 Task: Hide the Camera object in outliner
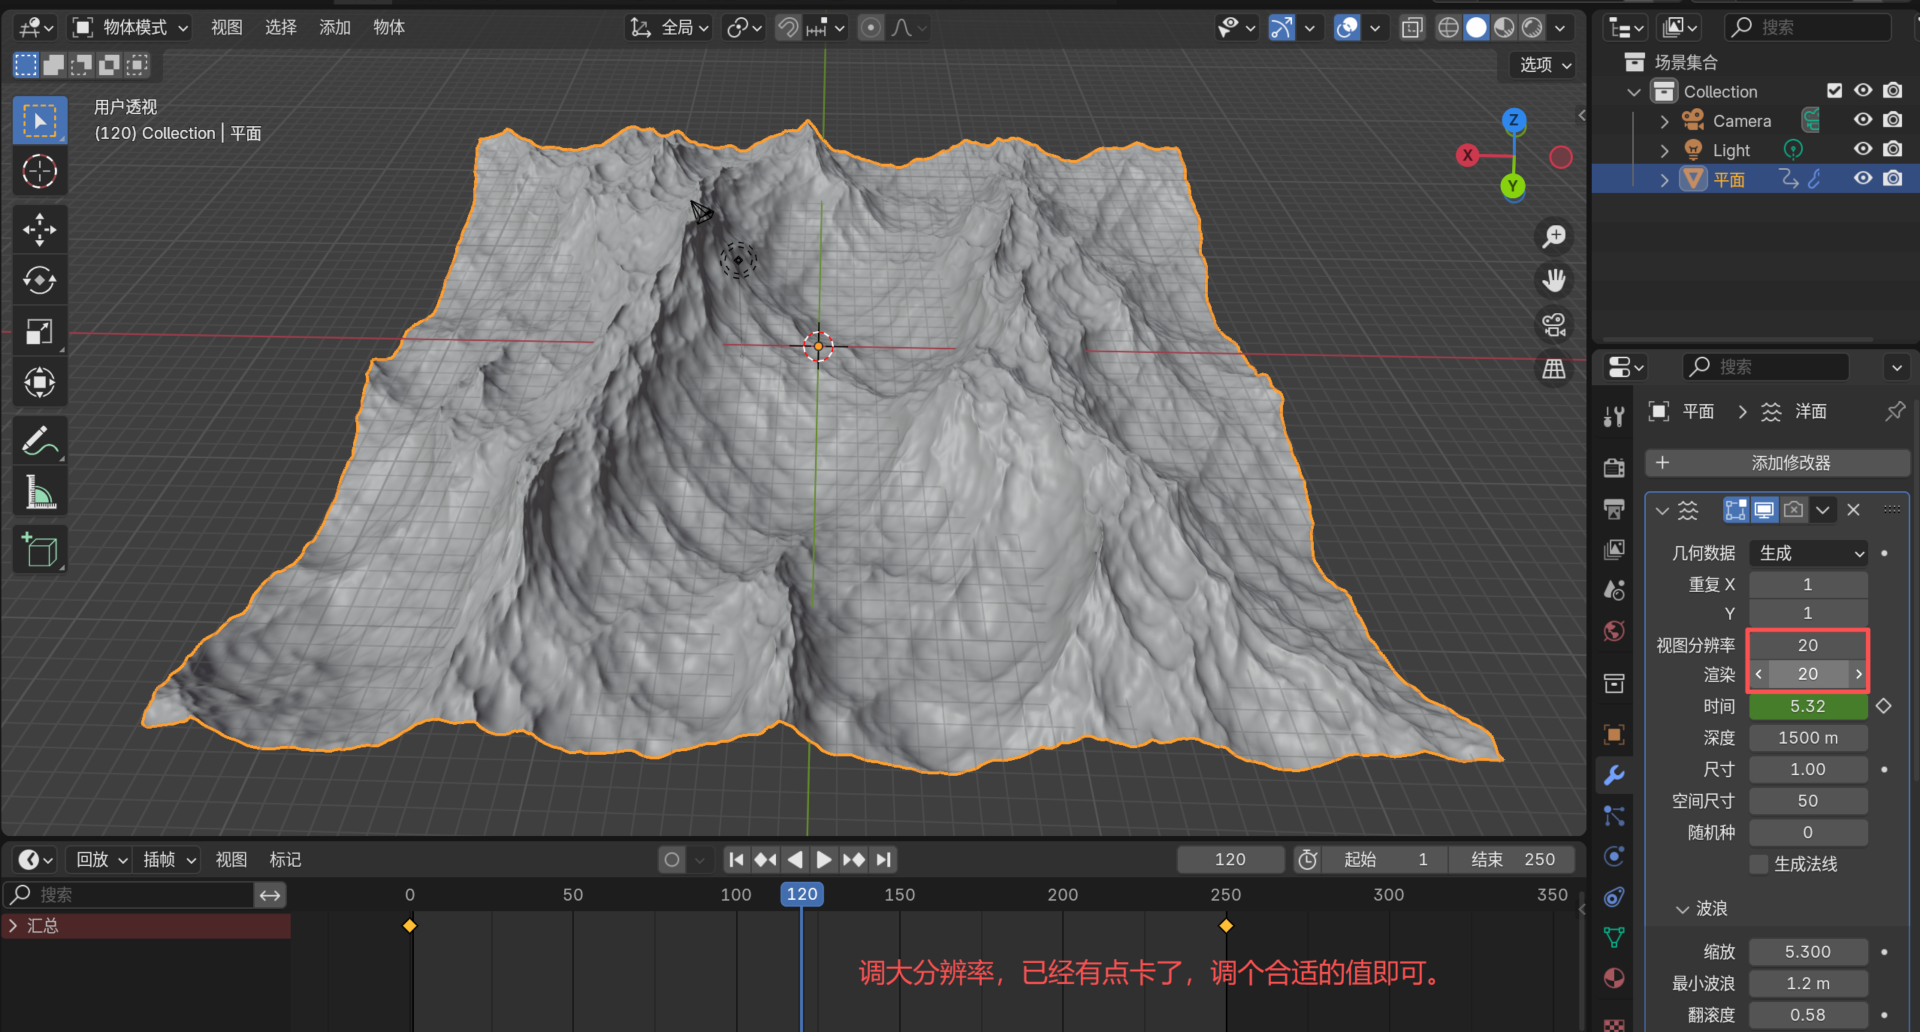pos(1862,120)
